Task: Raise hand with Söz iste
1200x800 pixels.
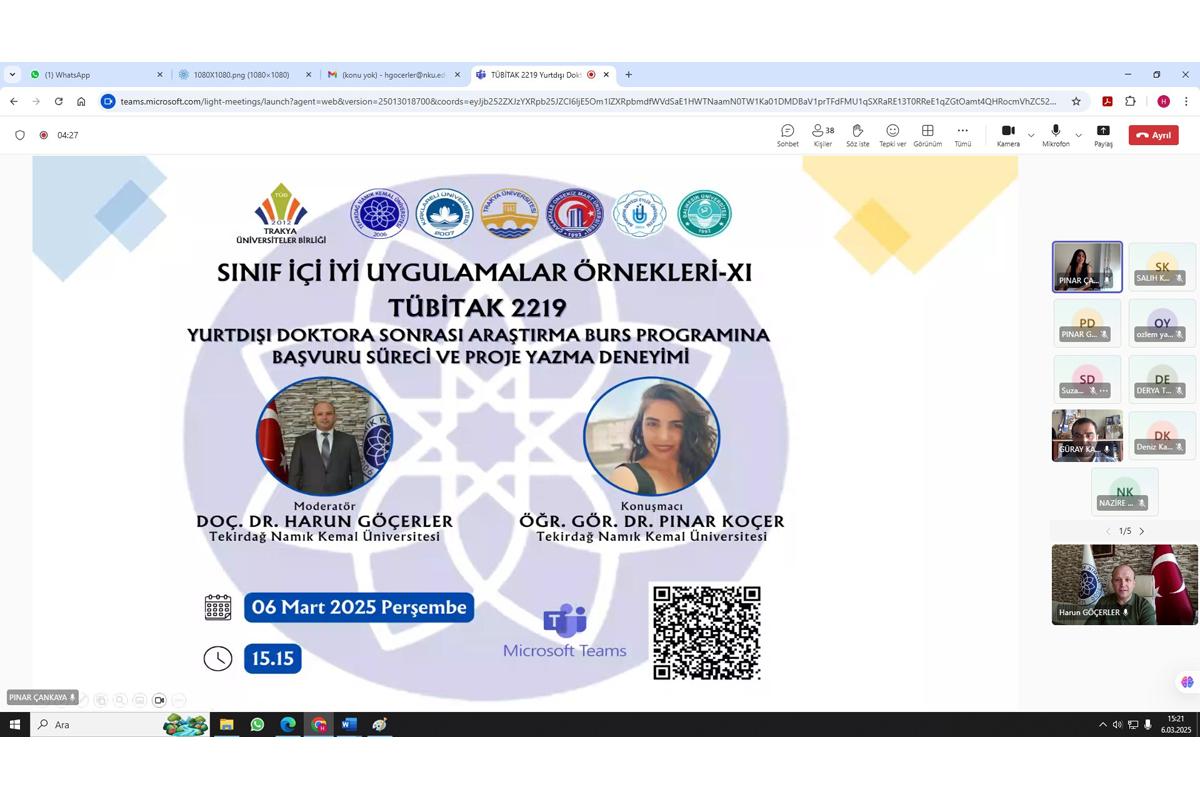Action: pyautogui.click(x=857, y=136)
